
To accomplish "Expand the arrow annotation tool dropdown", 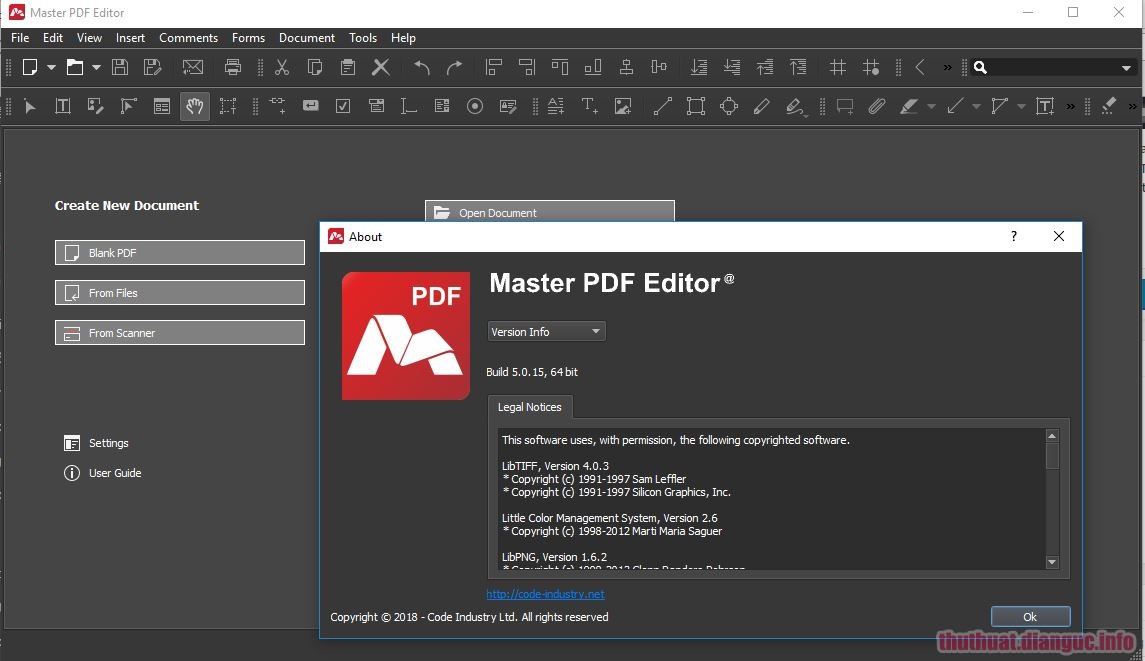I will 976,107.
